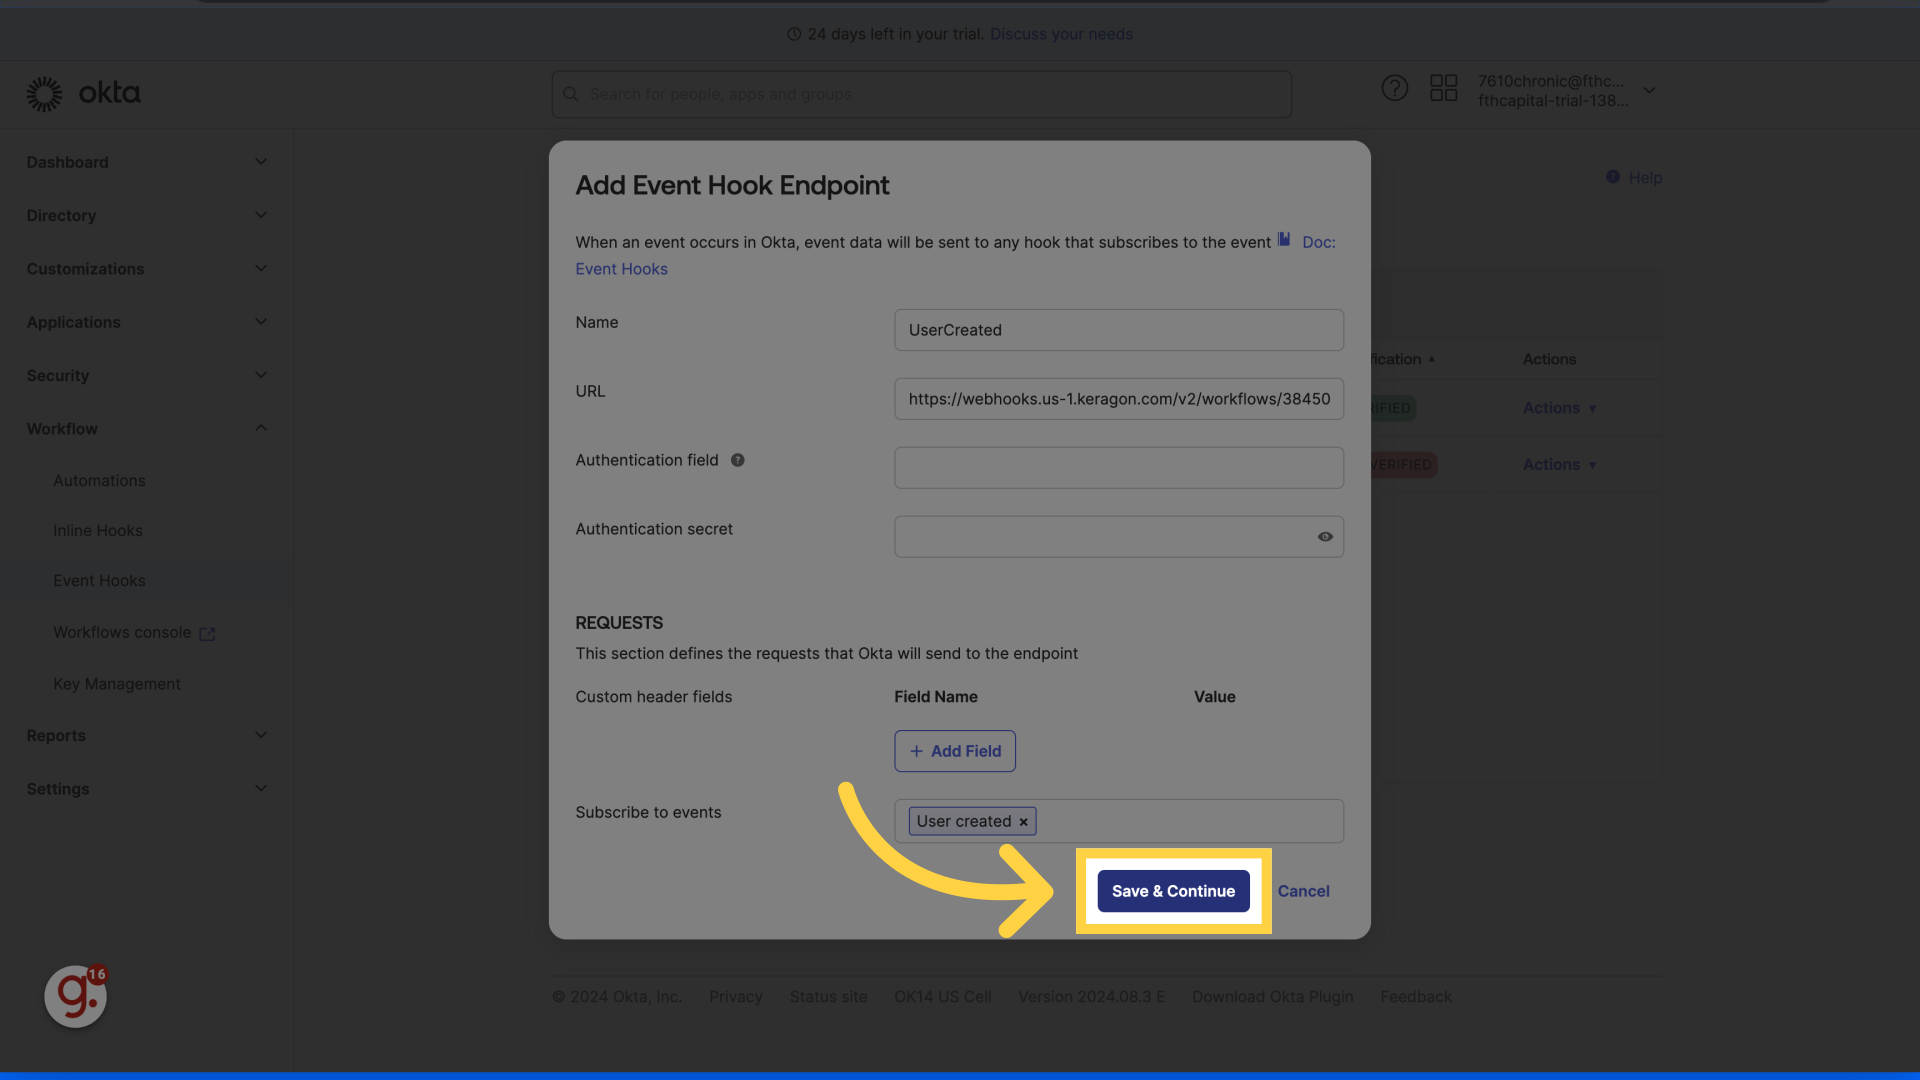Click the Subscribe to events field
This screenshot has height=1080, width=1920.
(1118, 821)
